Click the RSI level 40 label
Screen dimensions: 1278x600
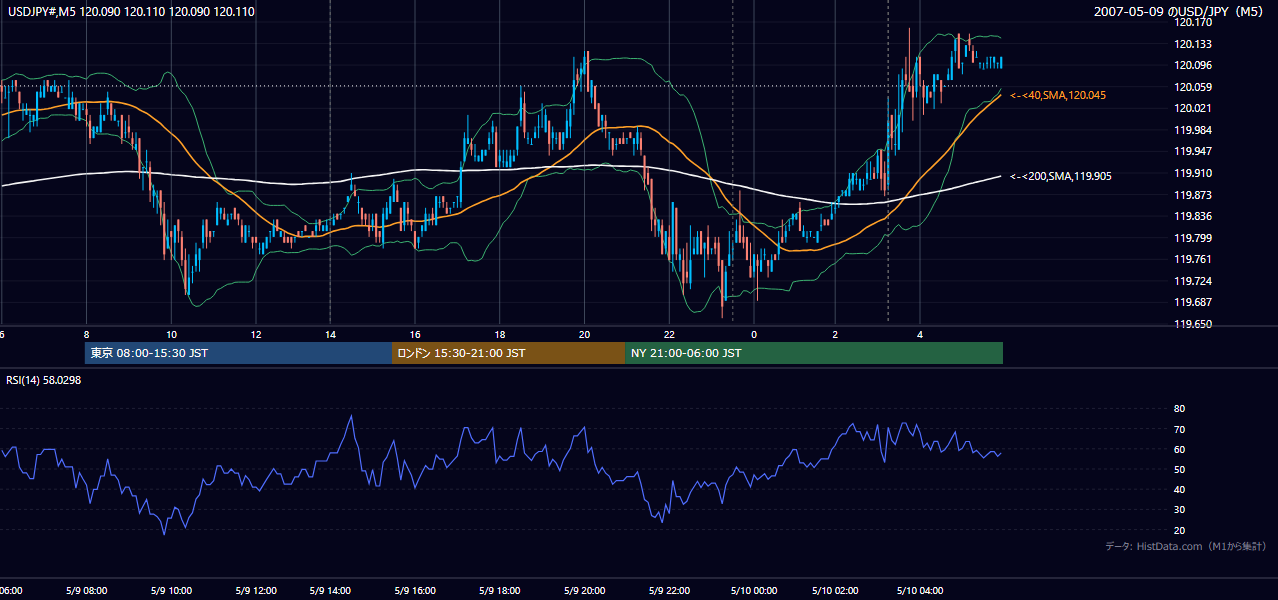(1179, 489)
